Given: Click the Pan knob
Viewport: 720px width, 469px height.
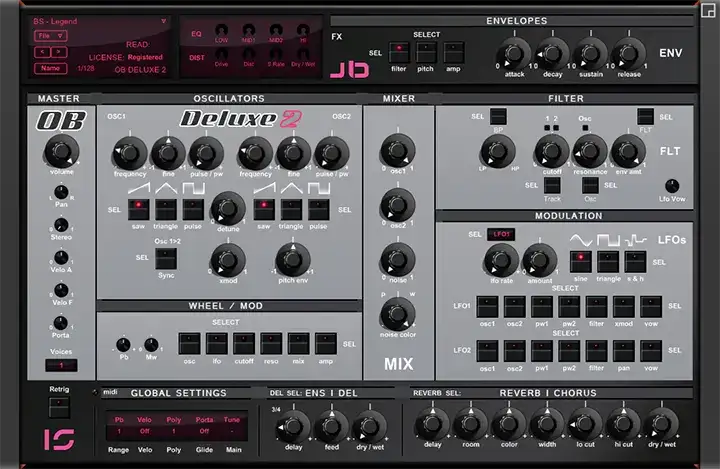Looking at the screenshot, I should pos(61,192).
